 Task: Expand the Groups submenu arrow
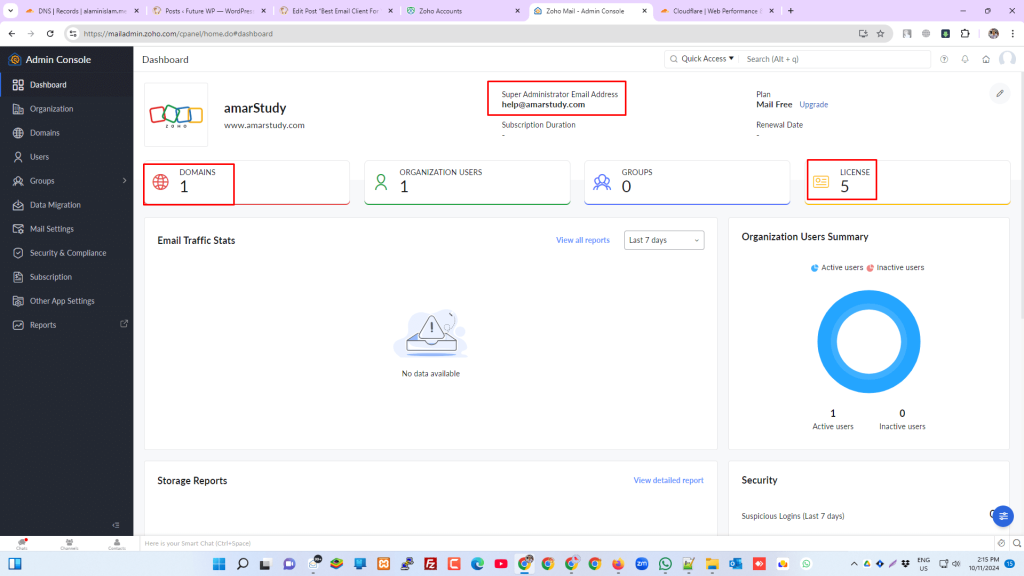(124, 181)
